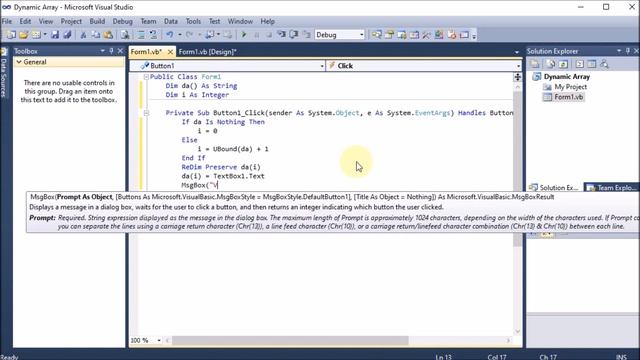Click Show All Files in Solution Explorer

pos(550,64)
